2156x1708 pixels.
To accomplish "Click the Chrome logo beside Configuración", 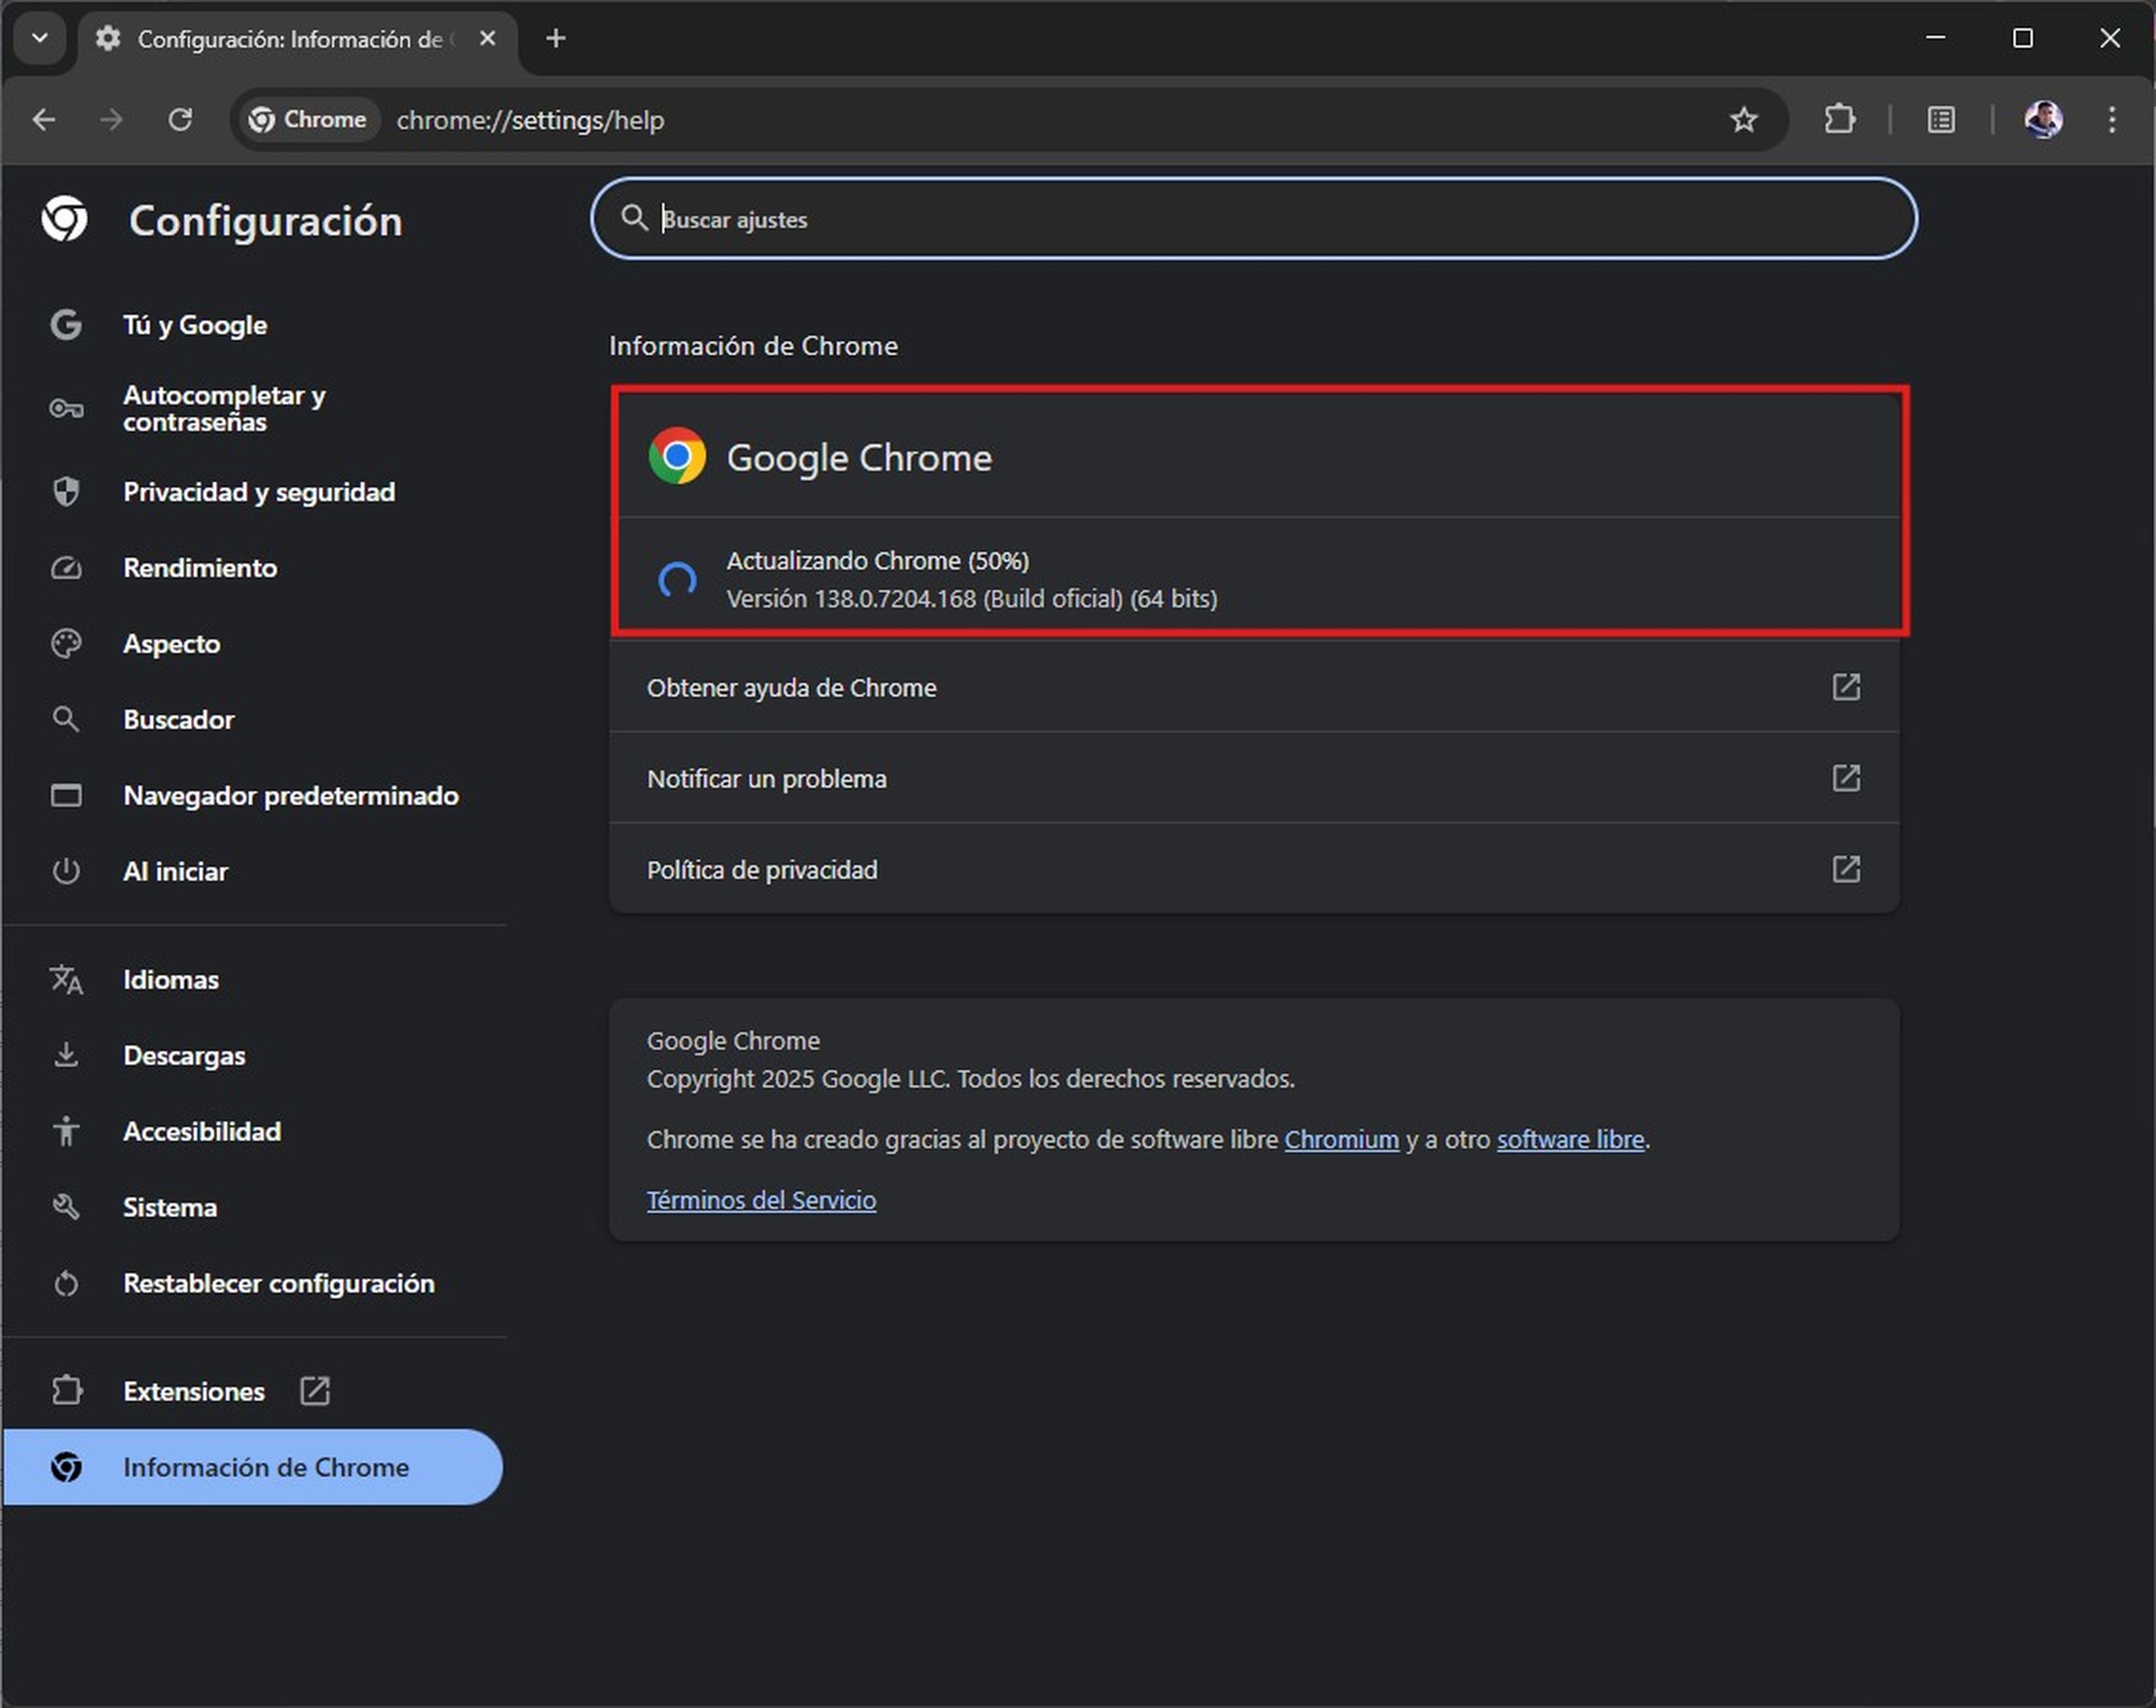I will [x=65, y=219].
